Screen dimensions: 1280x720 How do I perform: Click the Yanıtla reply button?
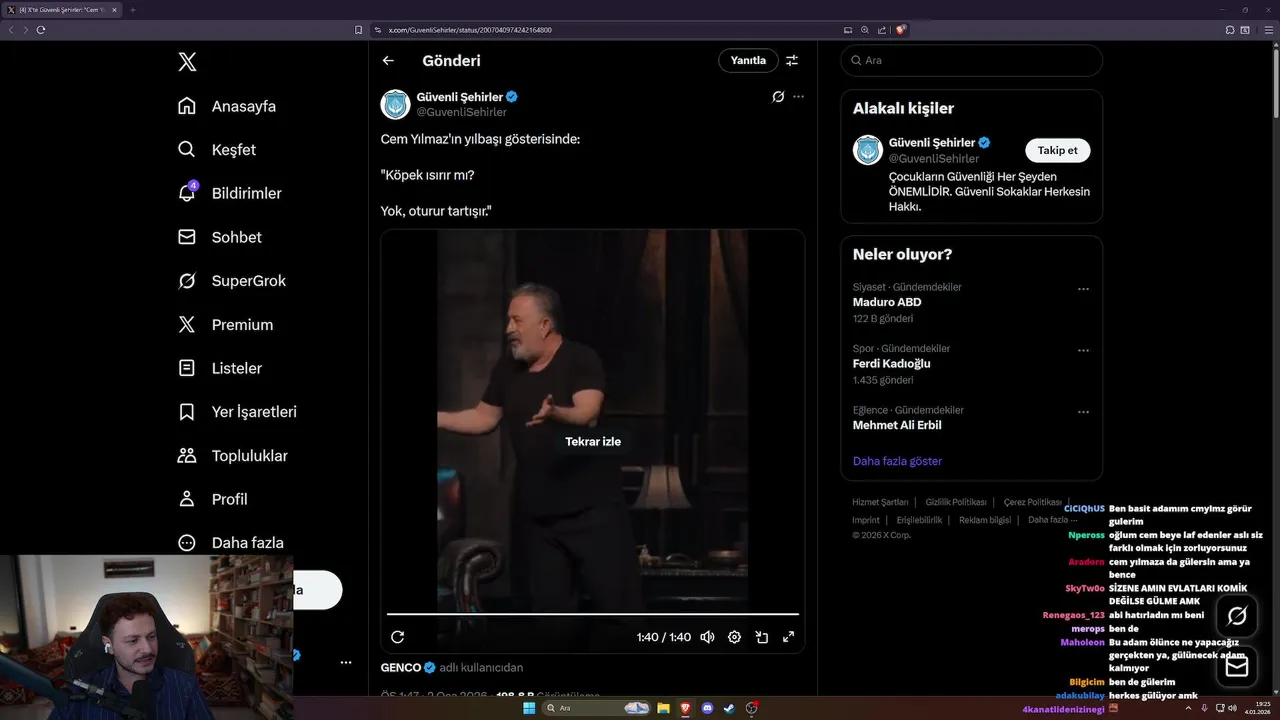pyautogui.click(x=748, y=60)
